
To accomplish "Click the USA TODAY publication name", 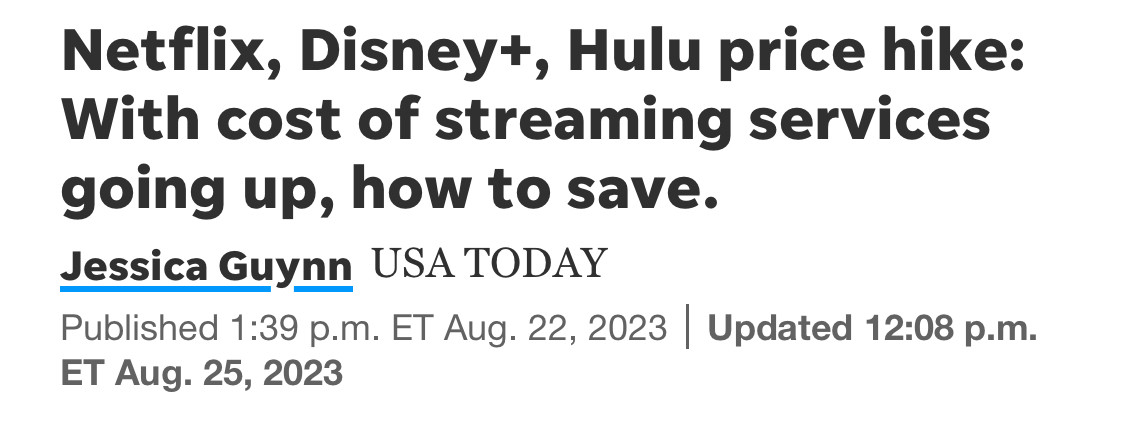I will click(x=489, y=264).
